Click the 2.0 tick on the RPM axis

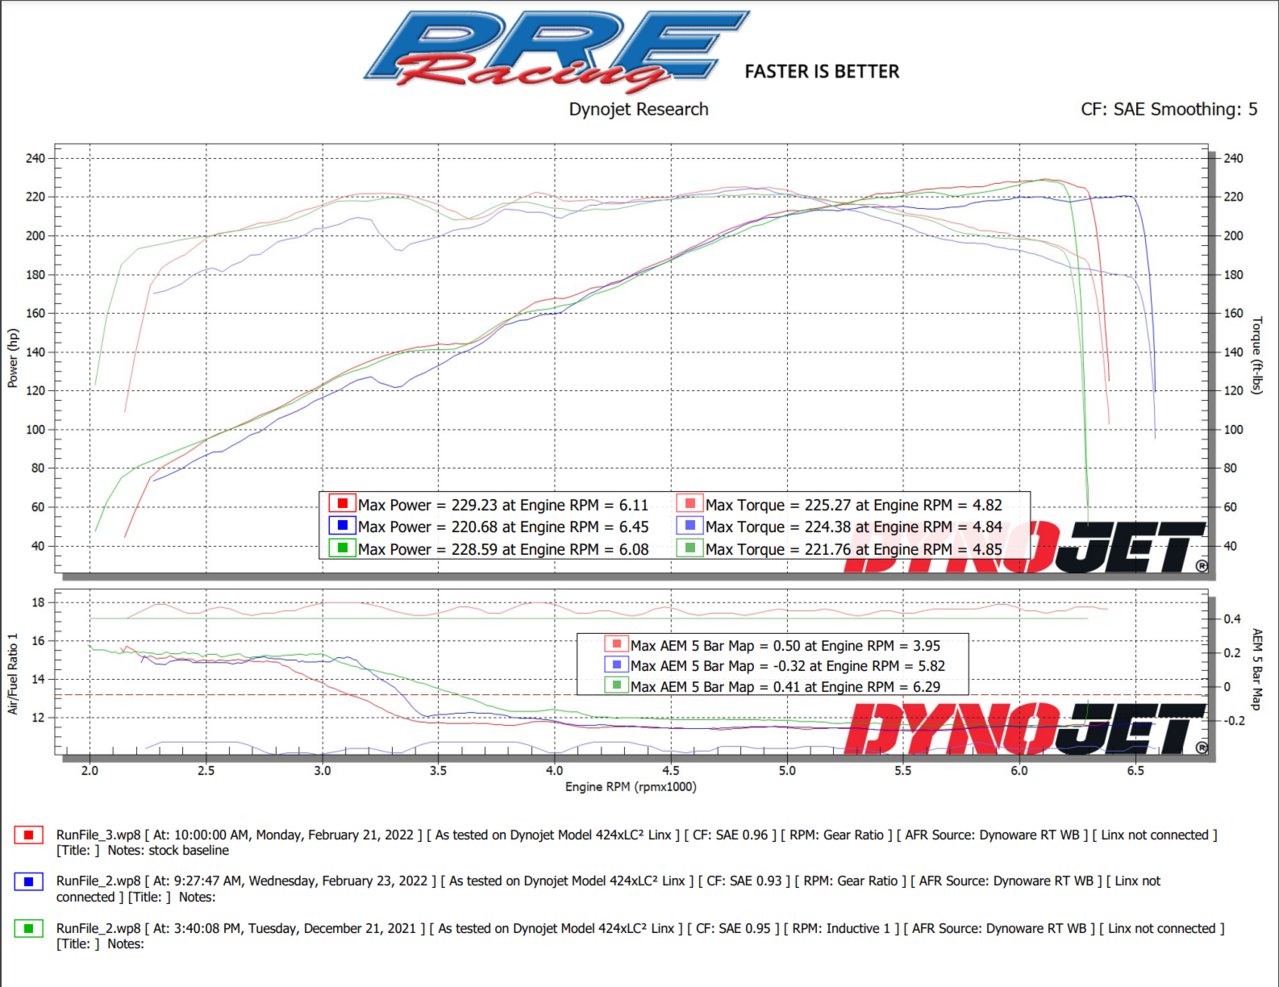(x=90, y=771)
